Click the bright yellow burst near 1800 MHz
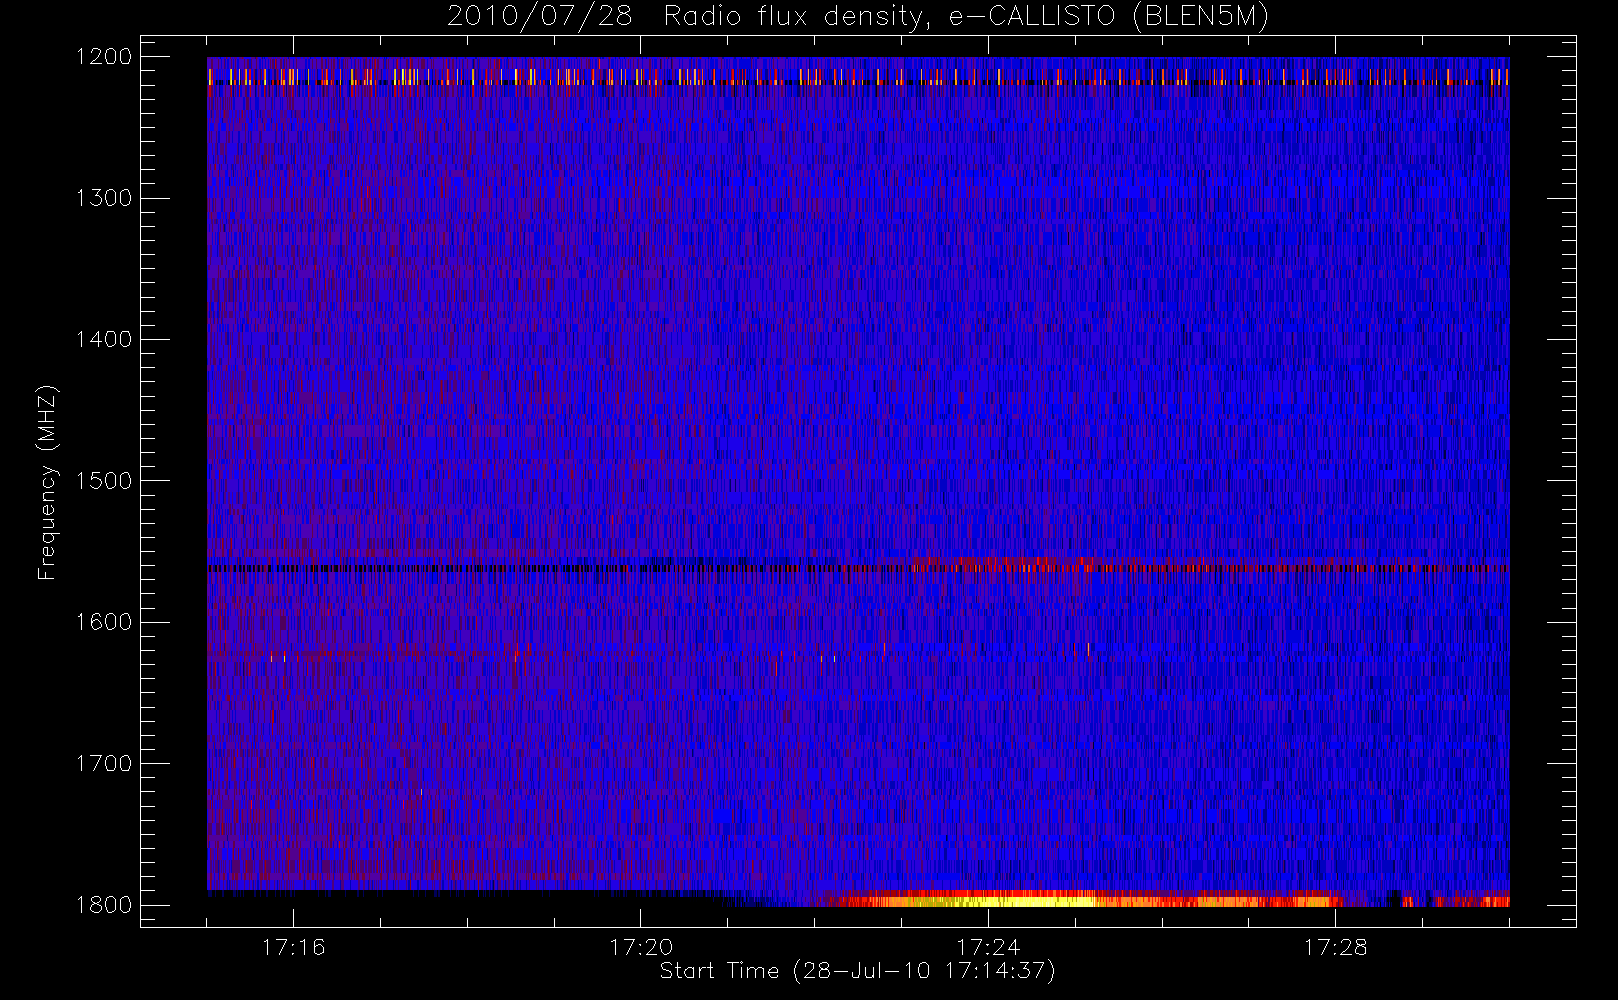1618x1000 pixels. 1000,900
